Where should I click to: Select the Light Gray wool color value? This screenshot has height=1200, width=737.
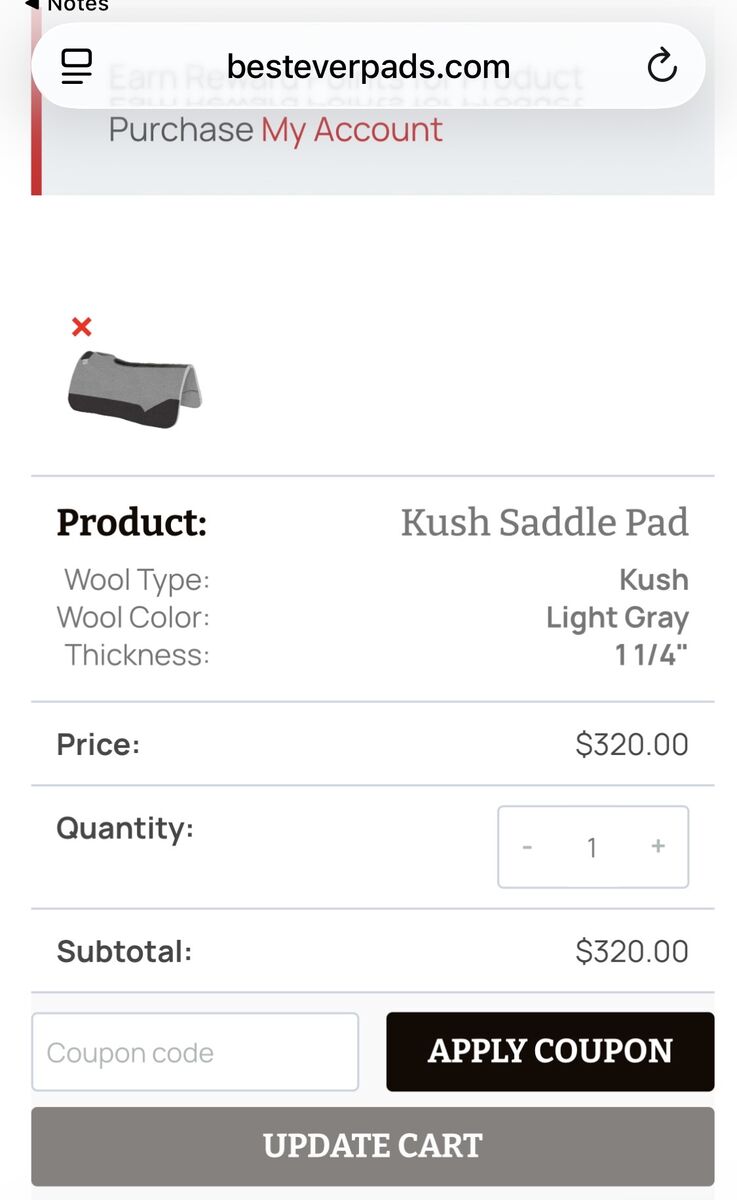616,617
